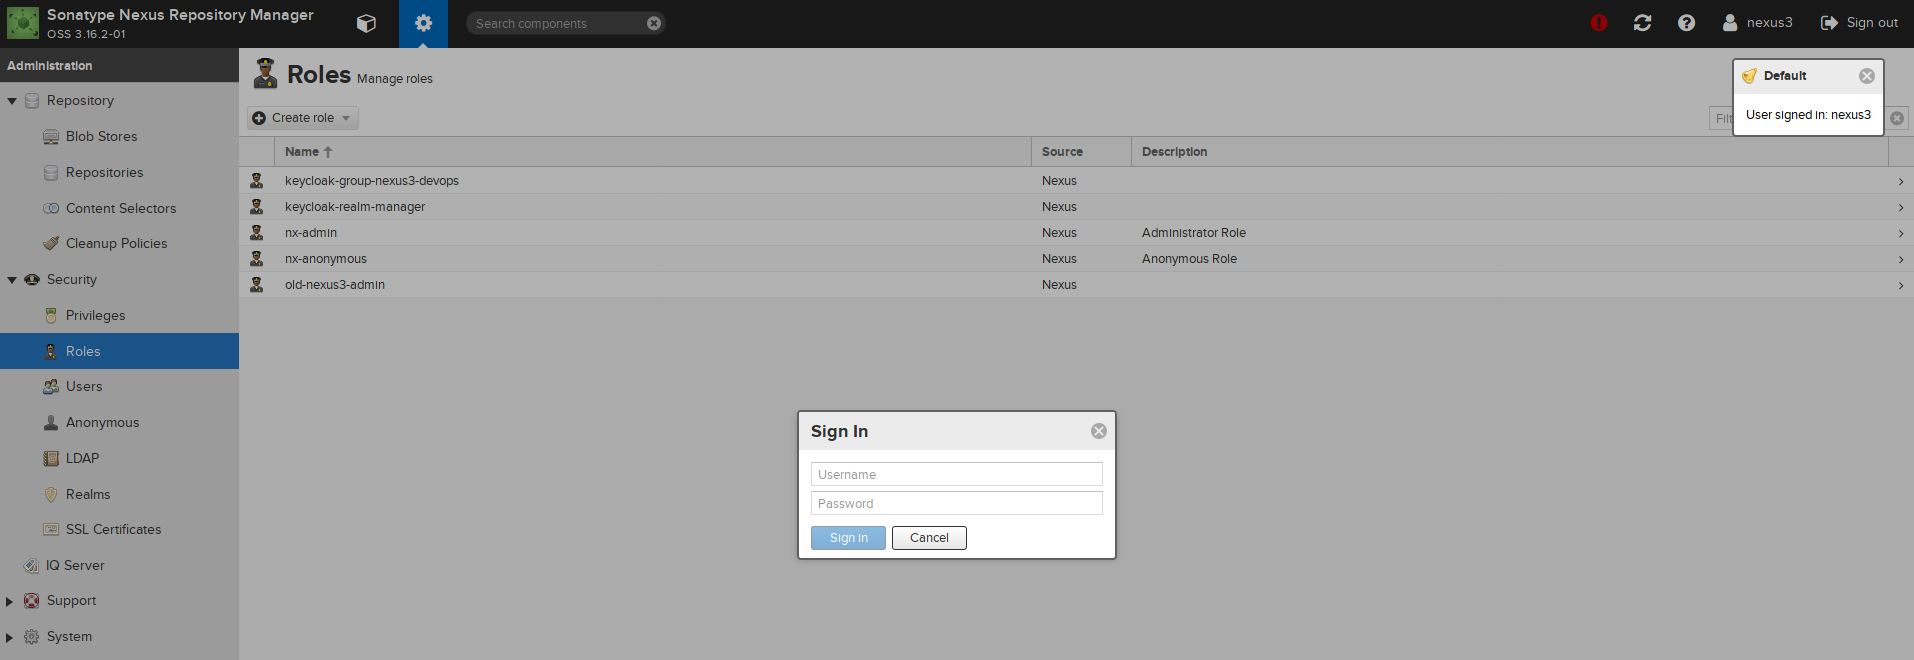1914x660 pixels.
Task: Click the Repository database icon in sidebar
Action: pyautogui.click(x=32, y=101)
